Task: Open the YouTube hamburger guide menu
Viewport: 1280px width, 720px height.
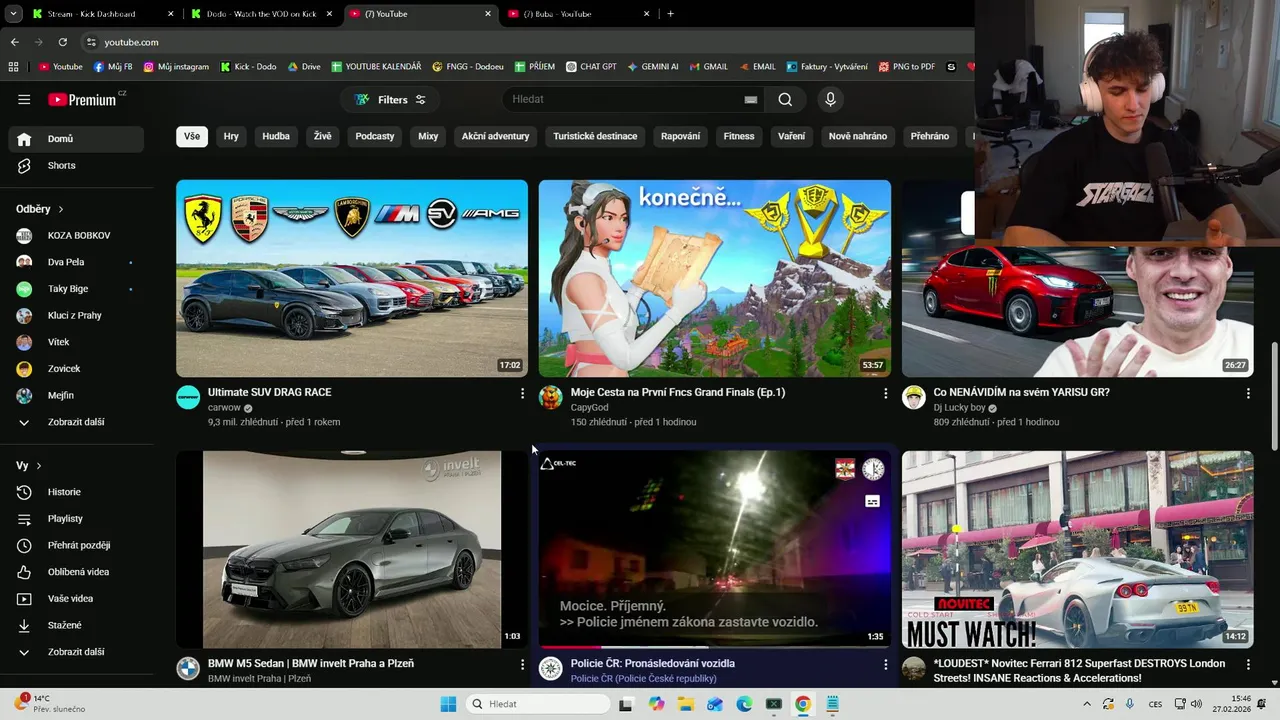Action: tap(24, 99)
